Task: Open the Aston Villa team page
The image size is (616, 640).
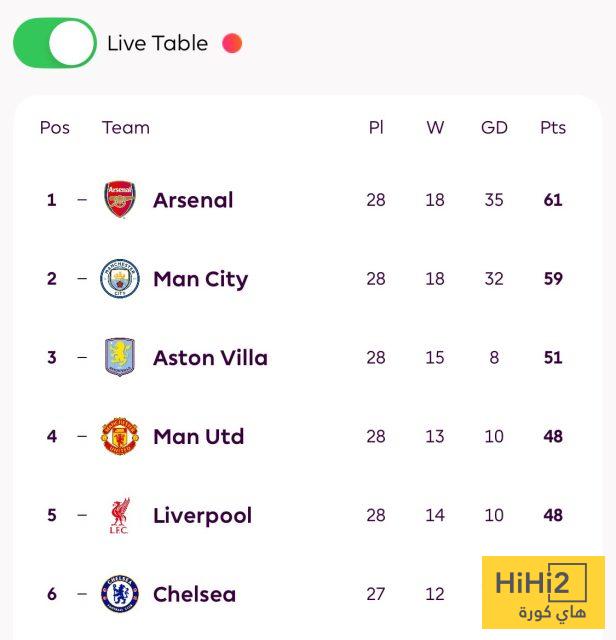Action: tap(210, 358)
